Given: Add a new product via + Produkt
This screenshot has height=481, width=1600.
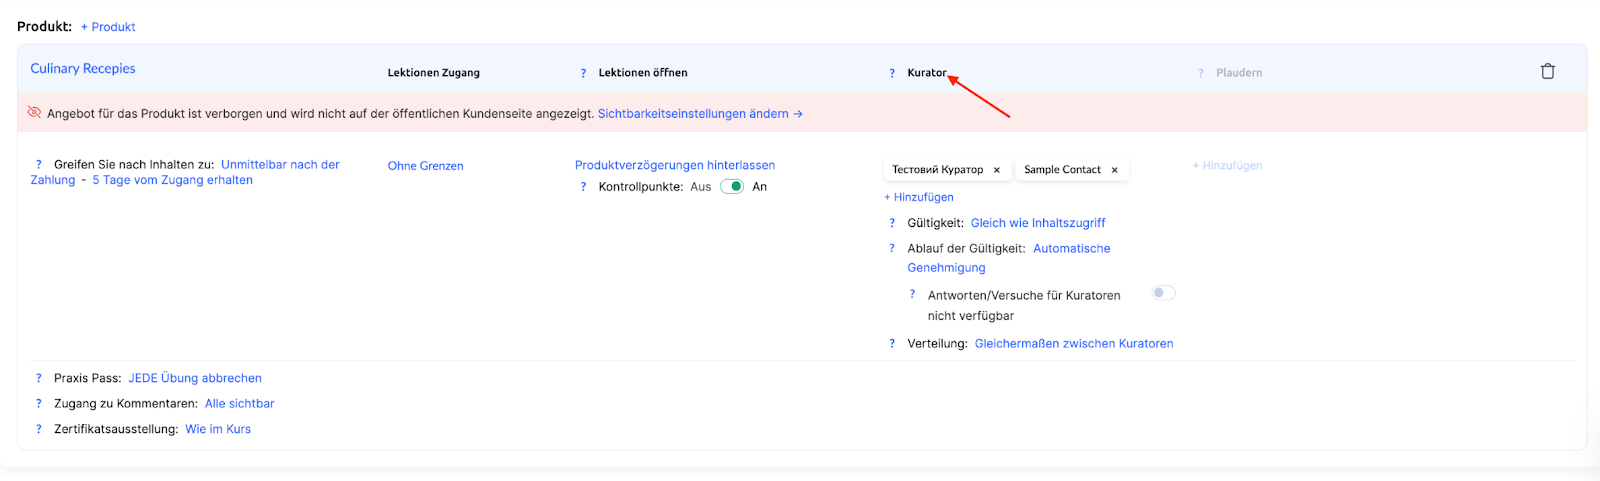Looking at the screenshot, I should click(108, 27).
